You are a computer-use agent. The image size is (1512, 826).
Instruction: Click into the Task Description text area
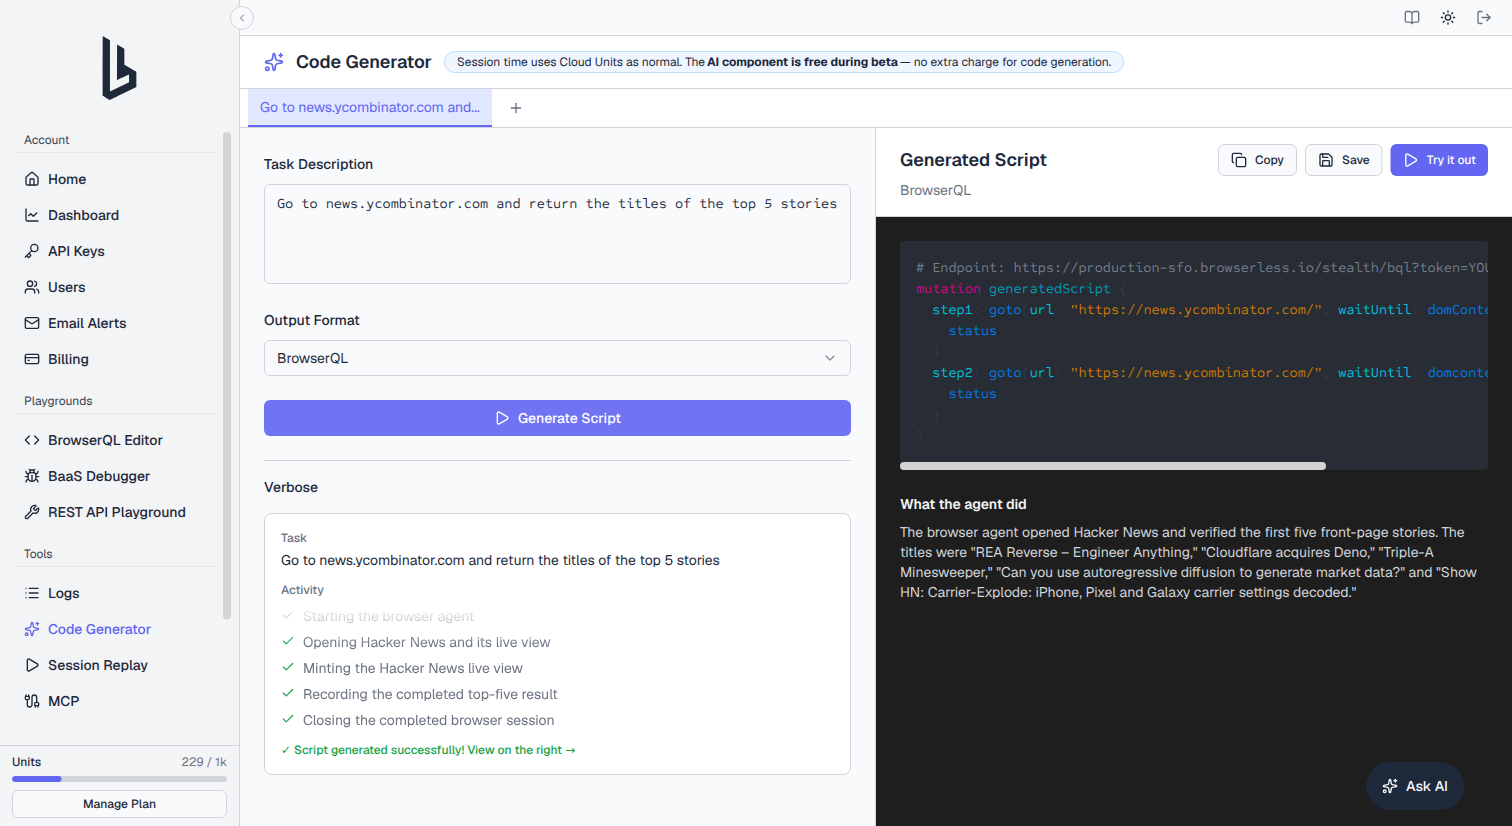[557, 234]
